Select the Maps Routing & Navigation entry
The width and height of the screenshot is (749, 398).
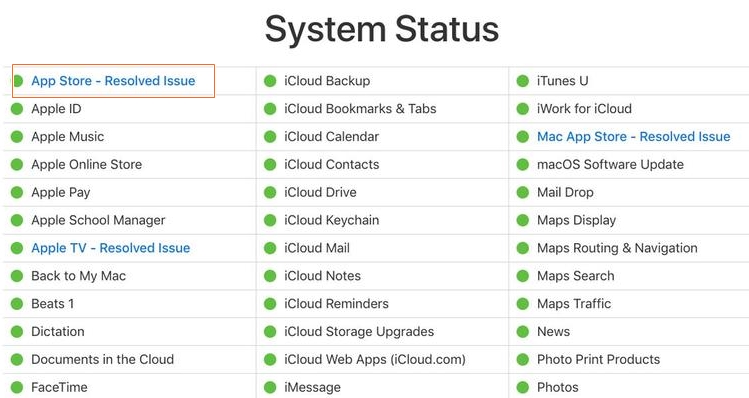(617, 248)
